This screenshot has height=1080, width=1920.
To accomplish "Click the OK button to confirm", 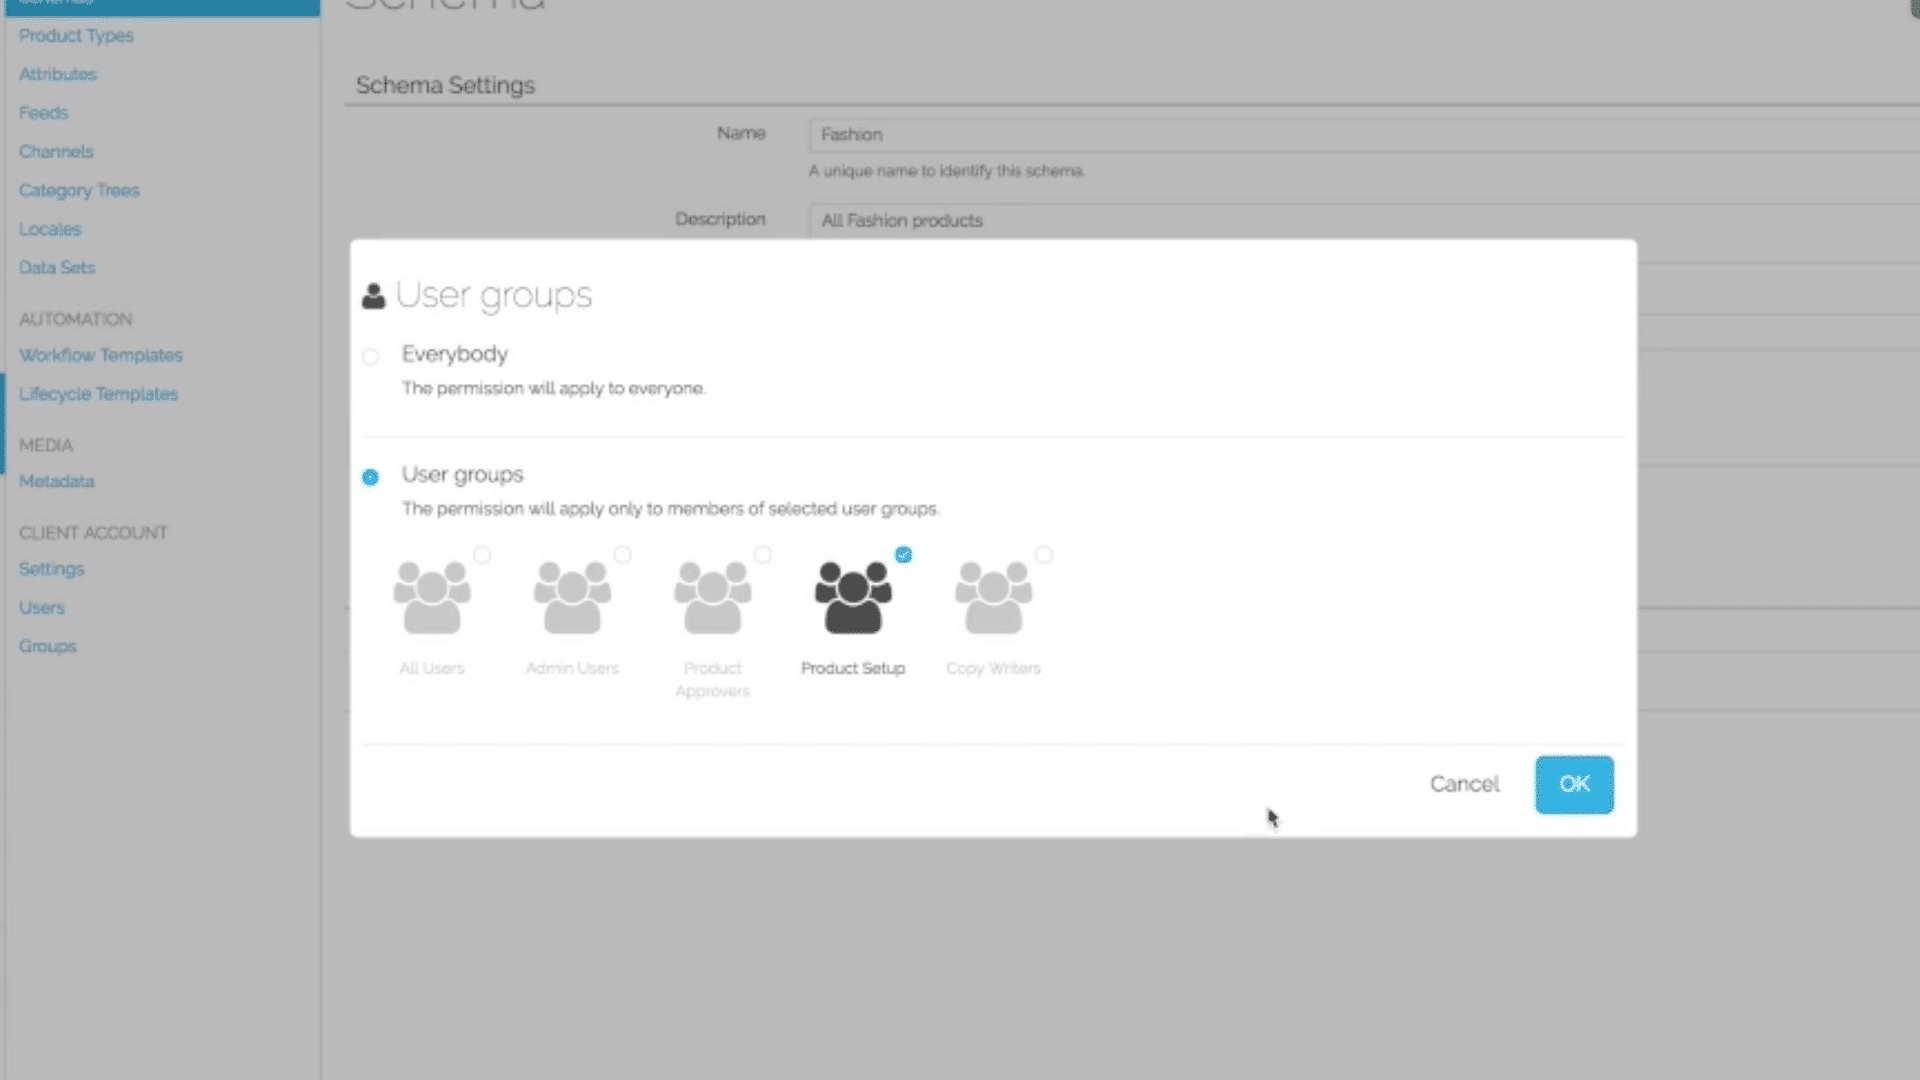I will [1574, 785].
